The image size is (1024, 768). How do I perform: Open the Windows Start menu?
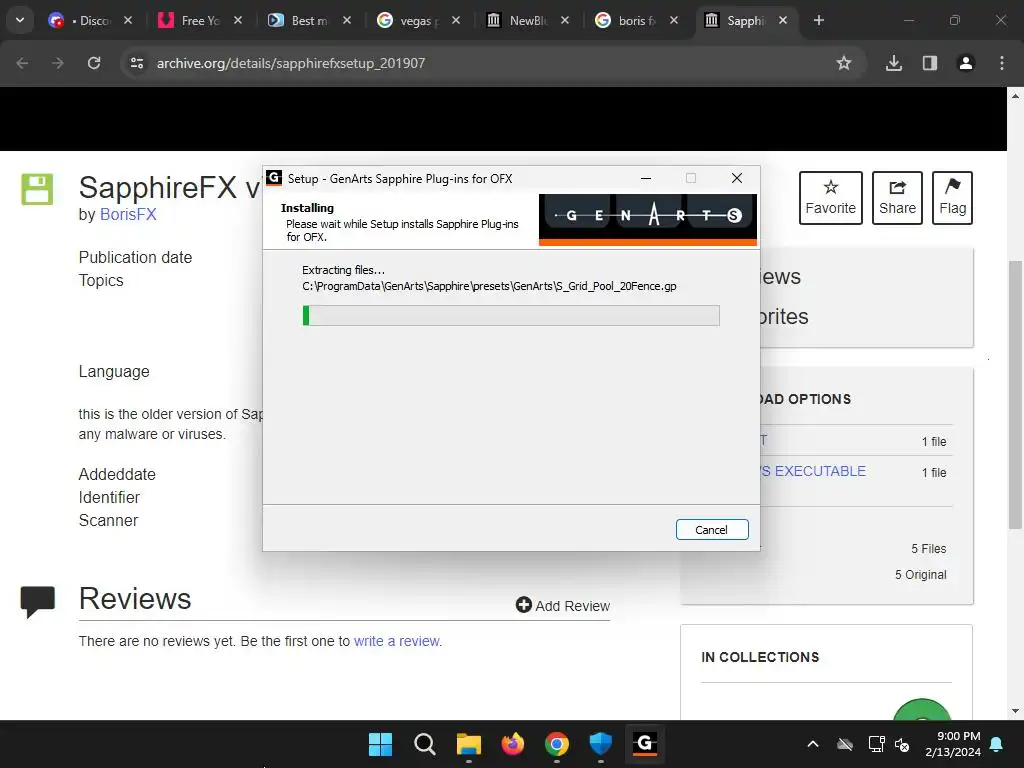(380, 744)
